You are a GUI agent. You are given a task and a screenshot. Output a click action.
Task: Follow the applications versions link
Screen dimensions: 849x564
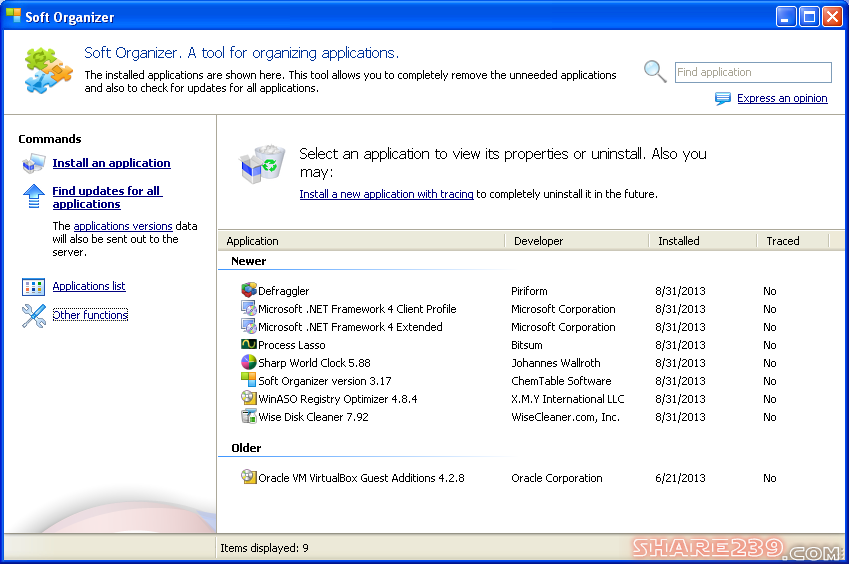click(123, 226)
